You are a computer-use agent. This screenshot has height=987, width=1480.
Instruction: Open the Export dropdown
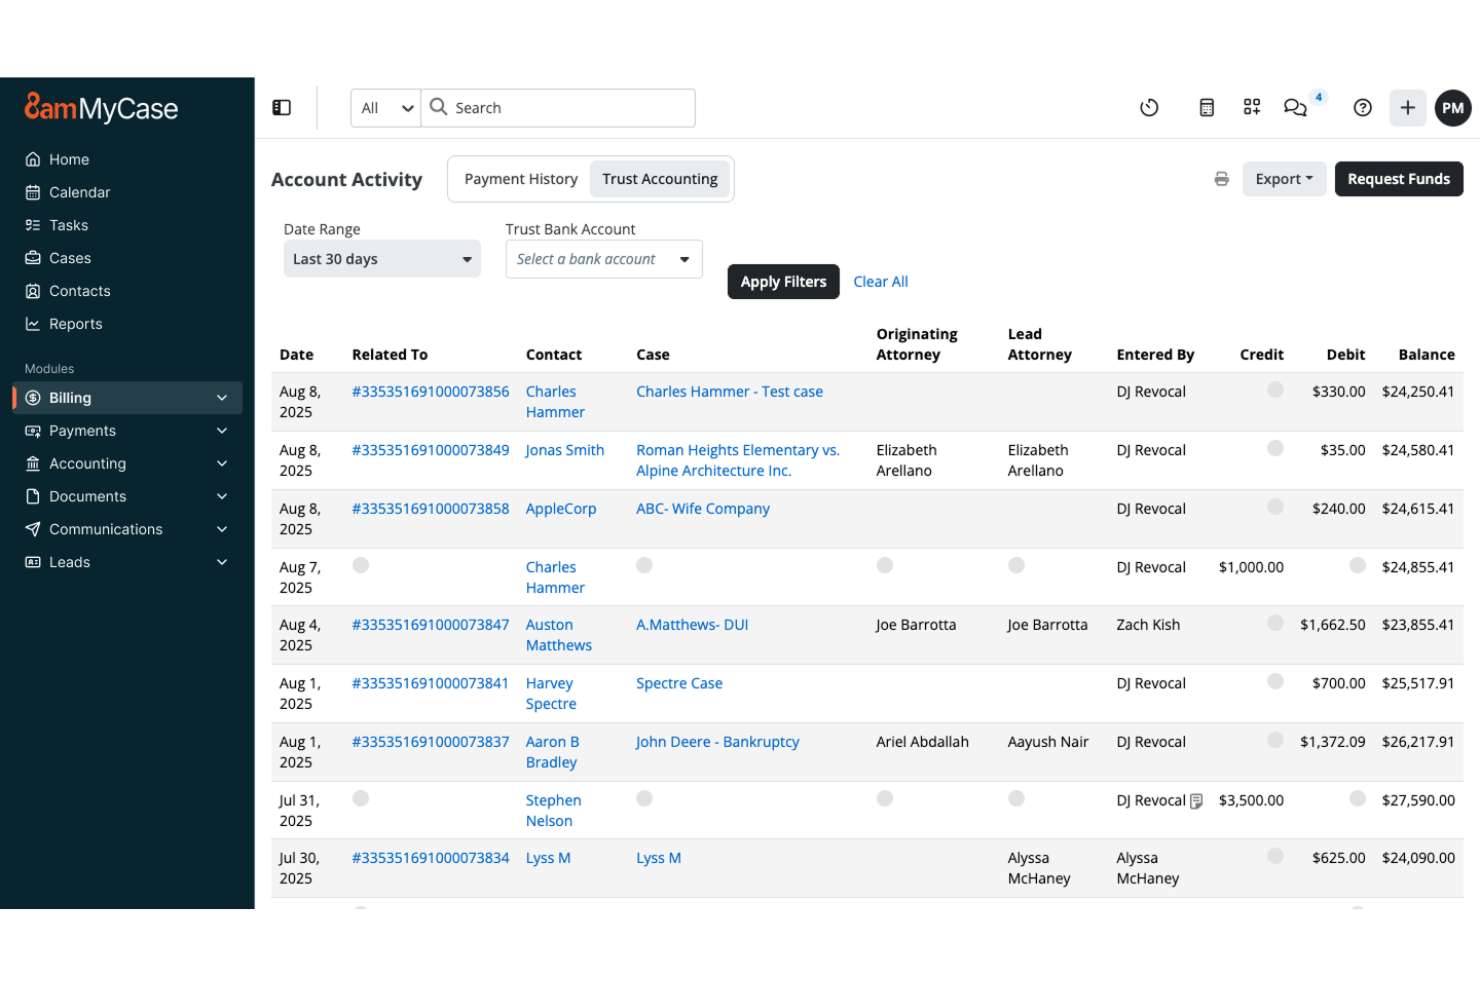click(1284, 179)
